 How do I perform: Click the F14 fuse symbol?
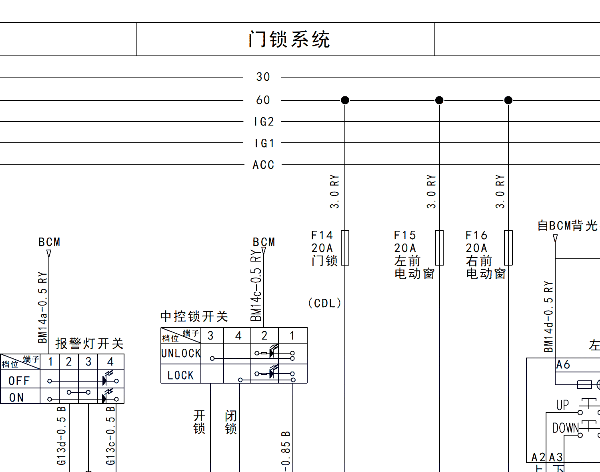[345, 248]
